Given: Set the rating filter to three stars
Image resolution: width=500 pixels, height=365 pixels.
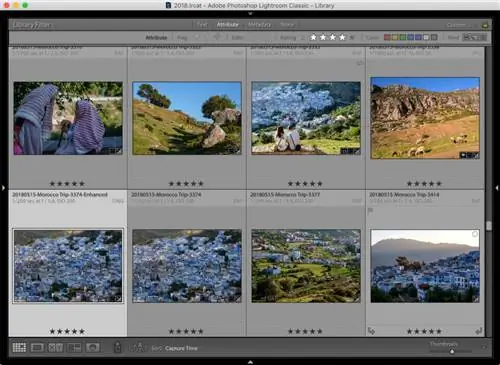Looking at the screenshot, I should click(x=333, y=37).
